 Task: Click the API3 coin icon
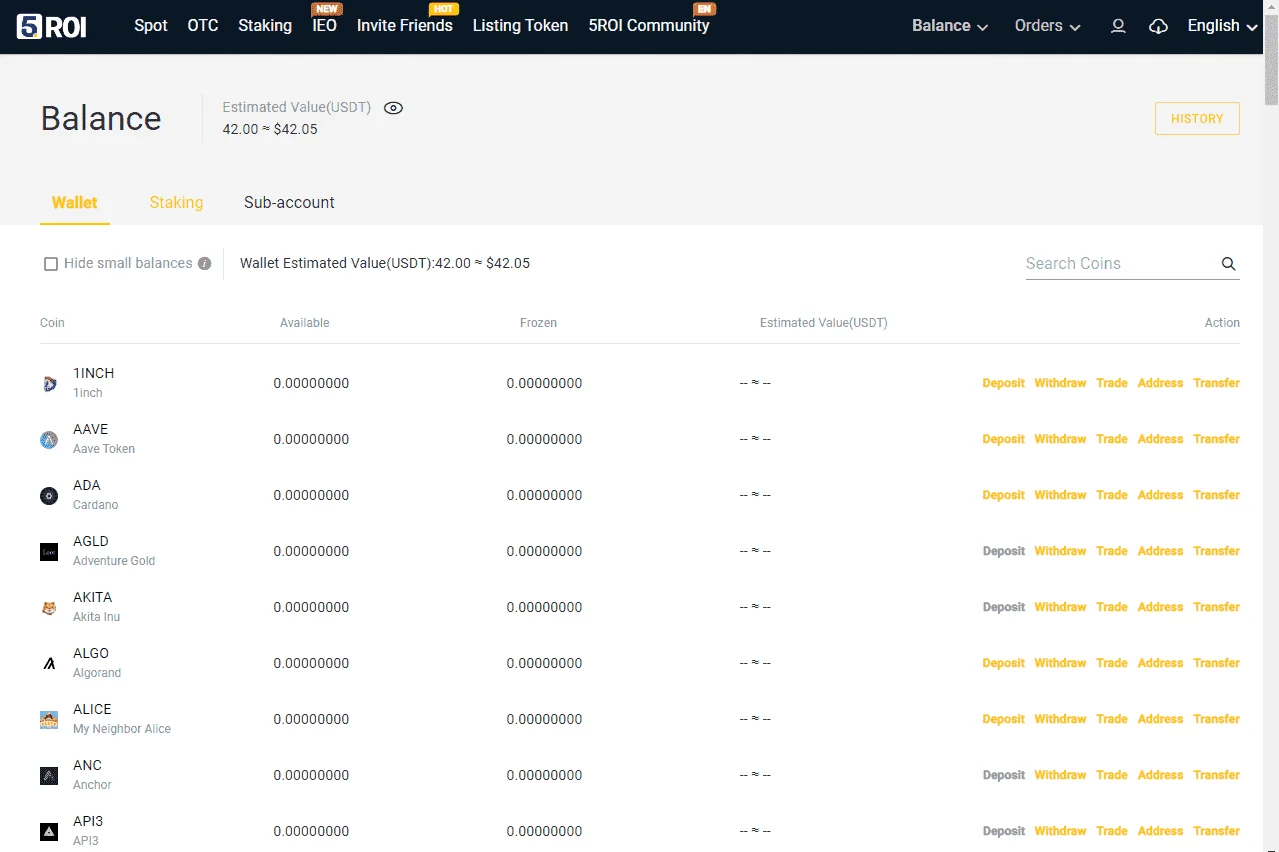coord(49,831)
